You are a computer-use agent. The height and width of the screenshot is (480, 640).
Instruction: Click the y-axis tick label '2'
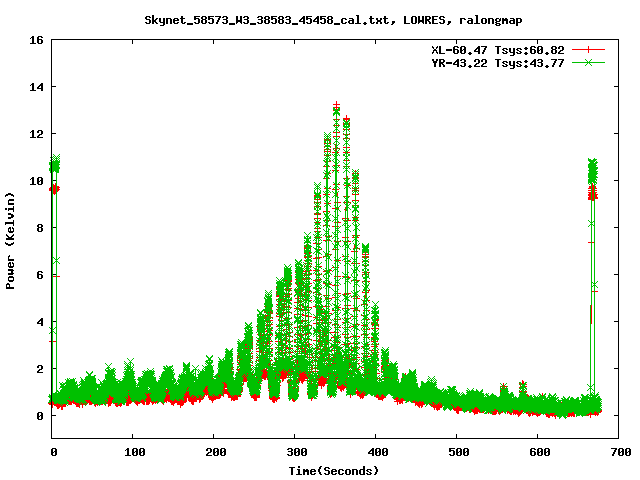(x=40, y=369)
